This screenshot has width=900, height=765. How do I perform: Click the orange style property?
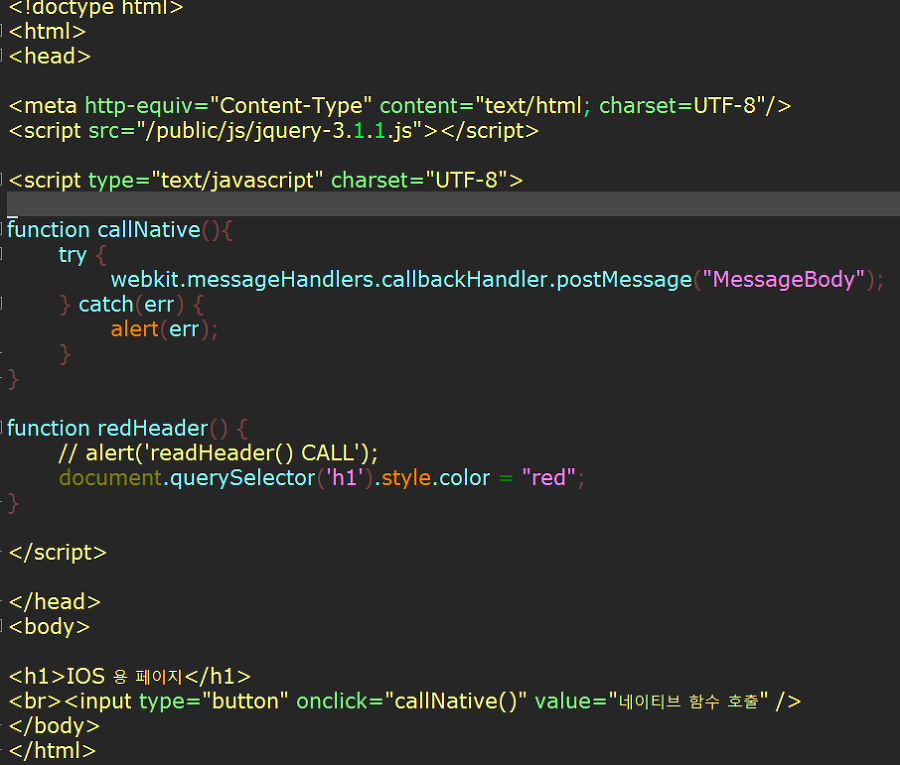click(x=406, y=478)
